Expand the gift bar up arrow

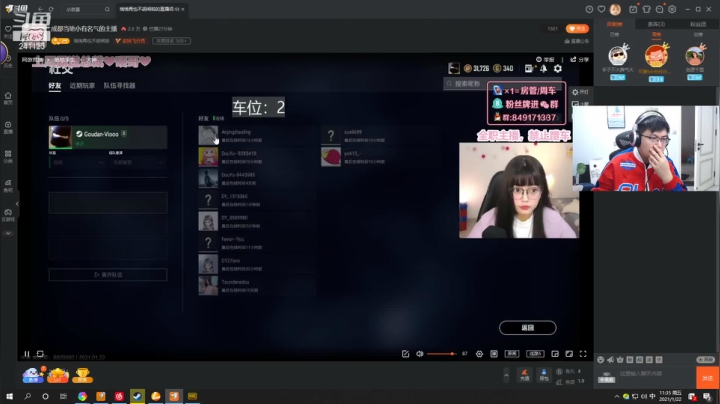(x=506, y=375)
